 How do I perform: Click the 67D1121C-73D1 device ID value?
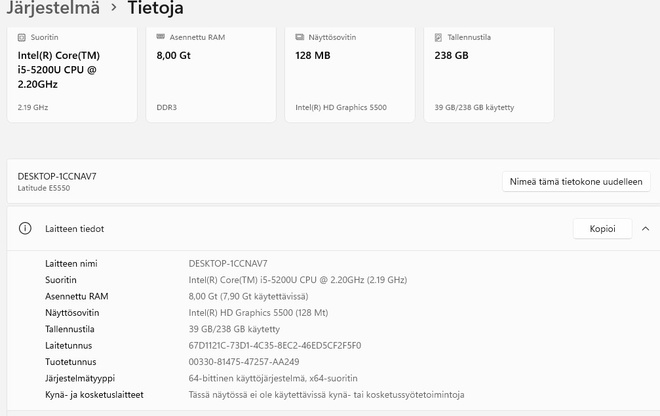tap(275, 346)
